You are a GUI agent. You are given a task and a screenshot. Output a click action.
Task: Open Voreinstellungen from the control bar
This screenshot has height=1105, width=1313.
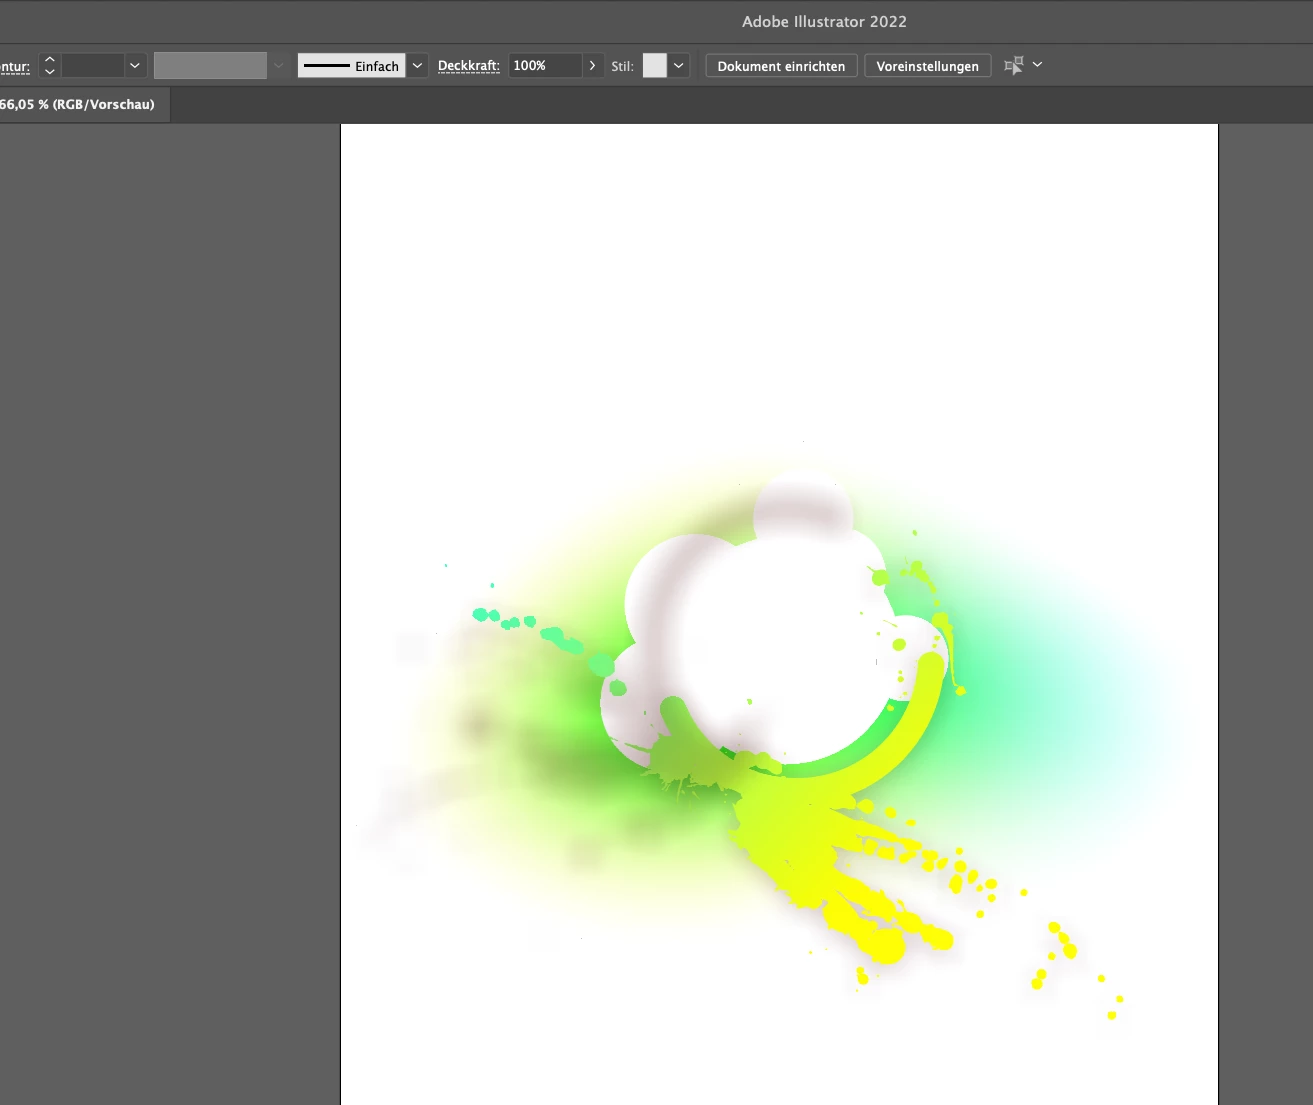click(927, 66)
